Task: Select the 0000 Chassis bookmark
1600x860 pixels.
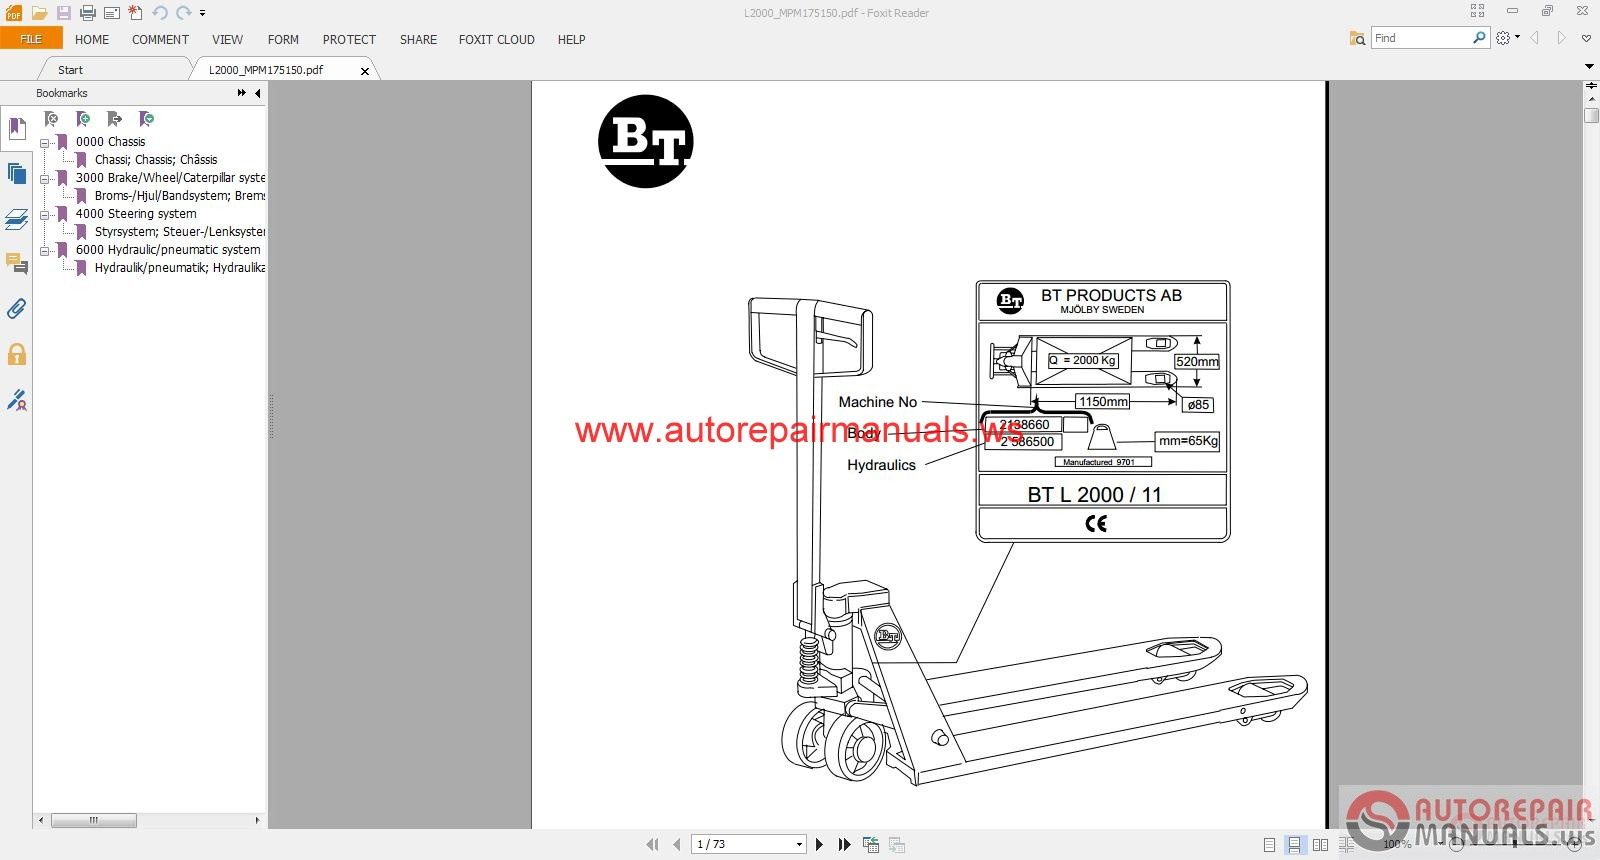Action: (110, 142)
